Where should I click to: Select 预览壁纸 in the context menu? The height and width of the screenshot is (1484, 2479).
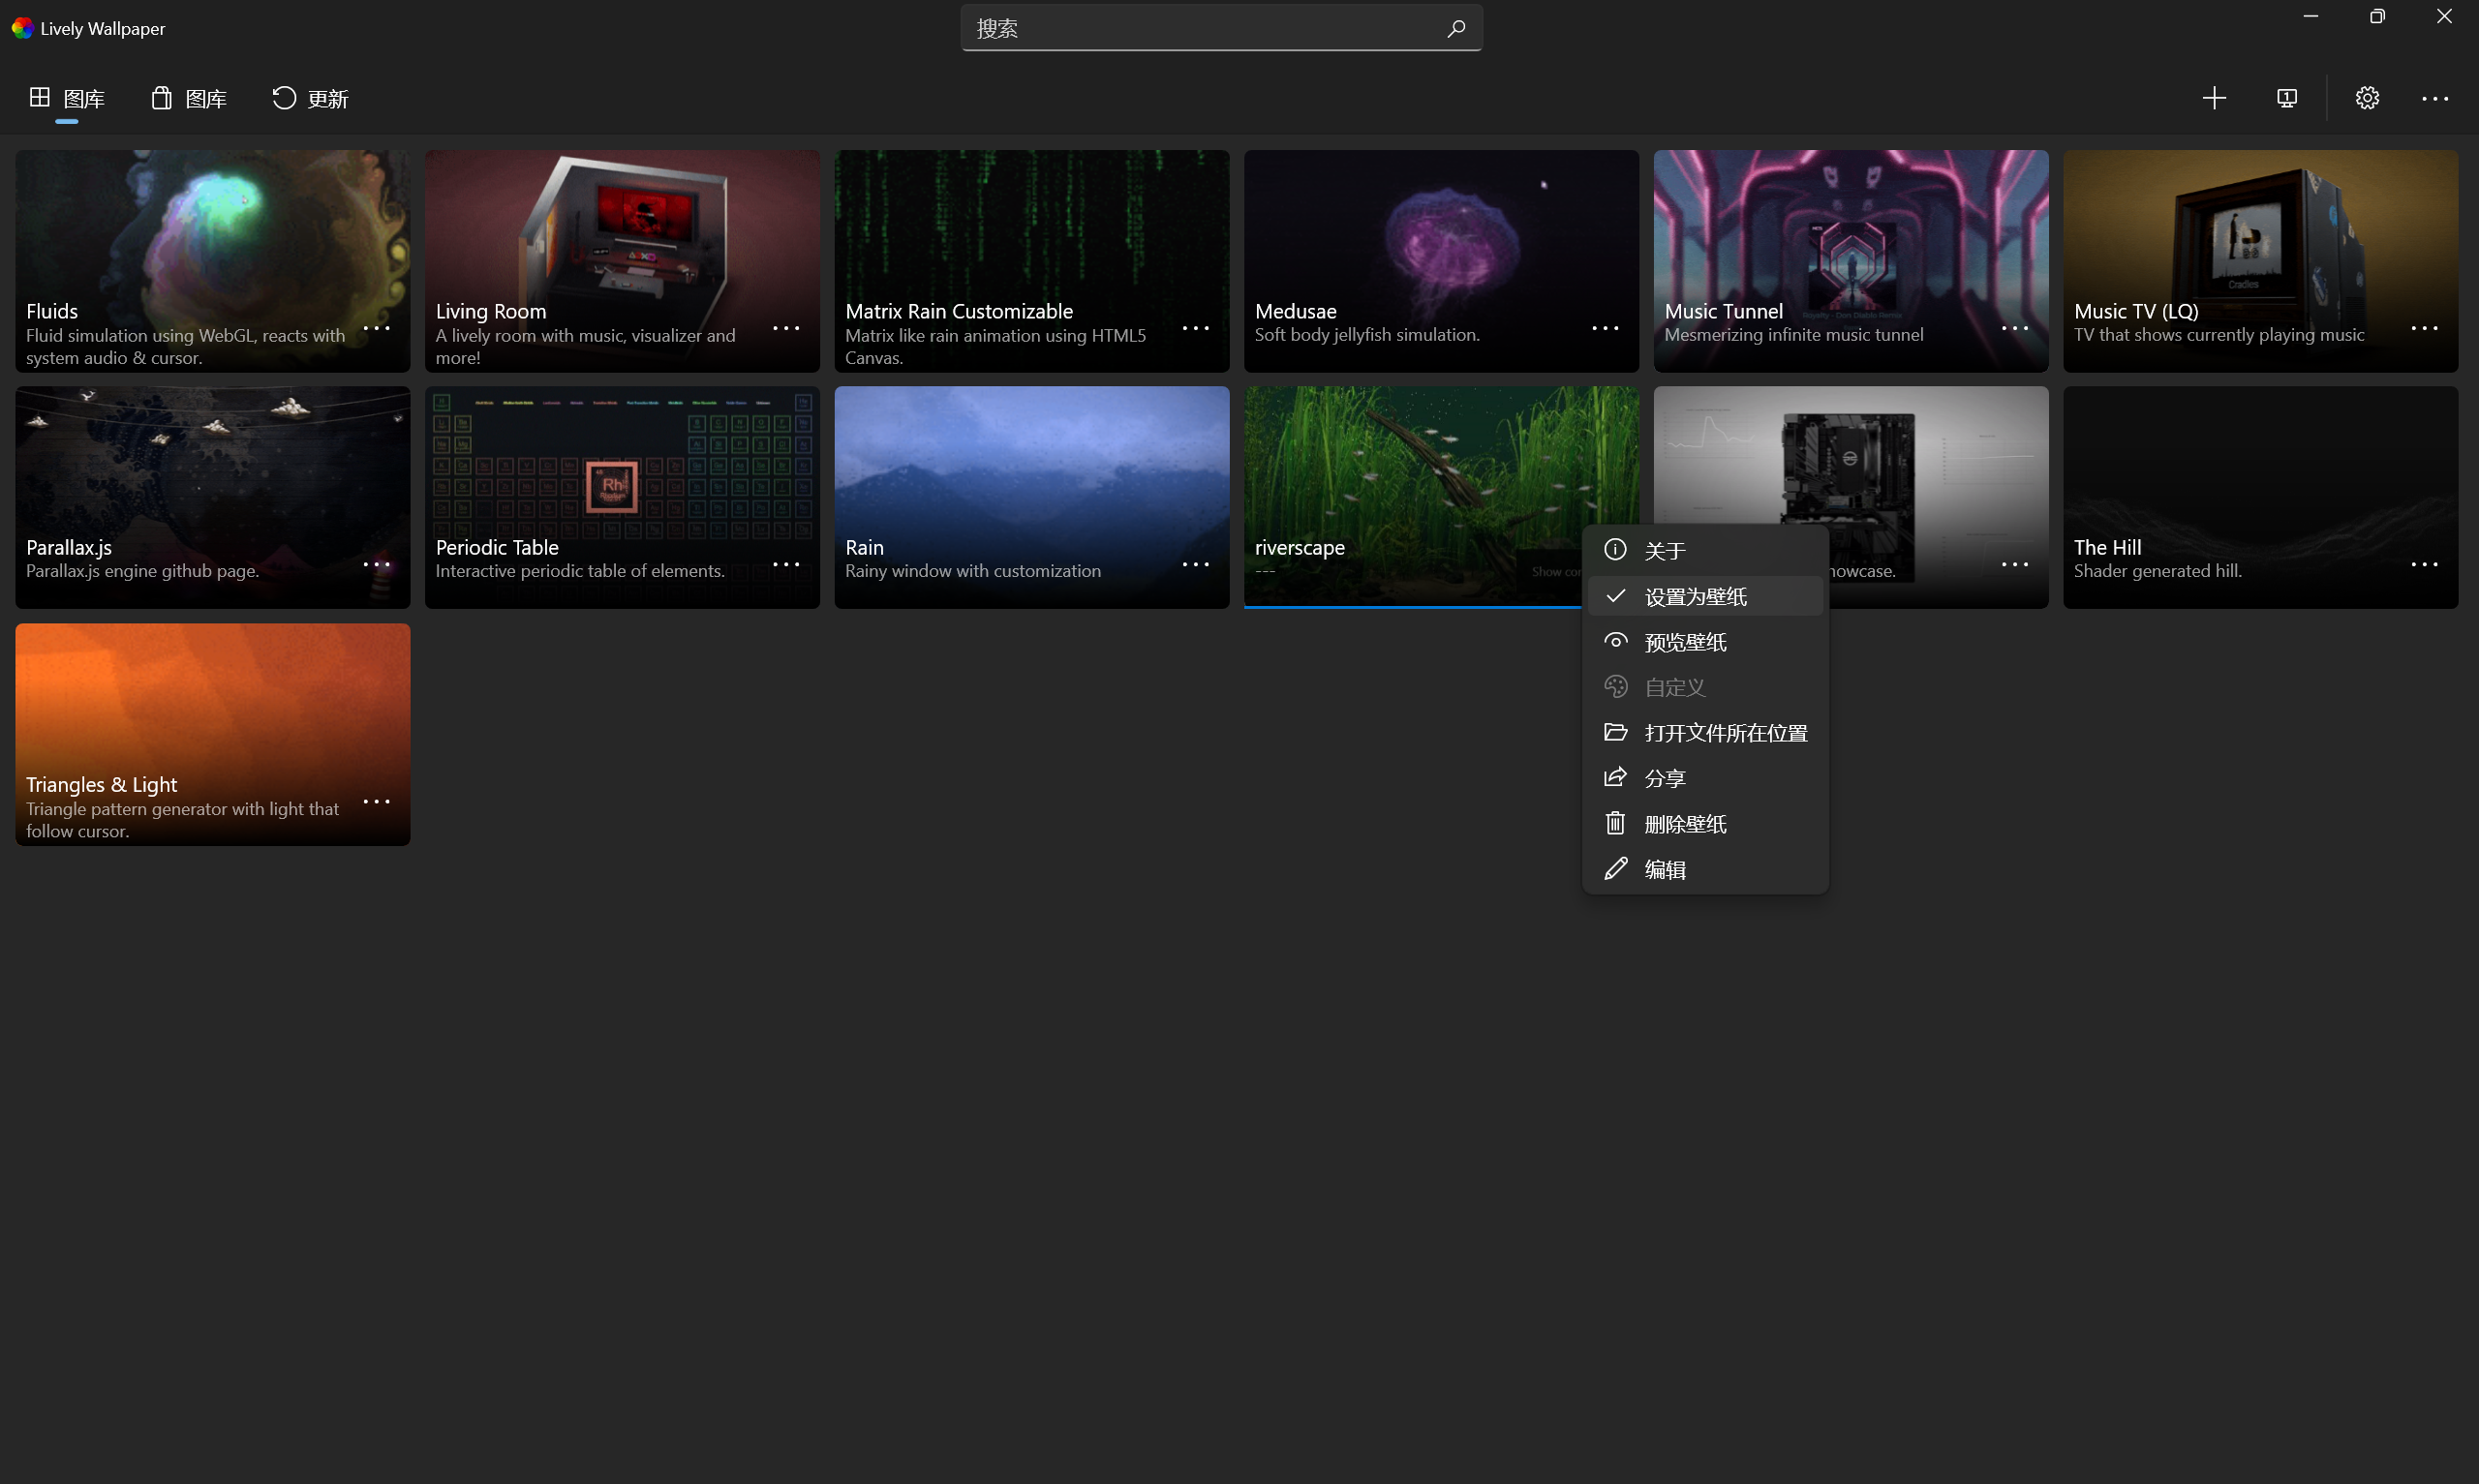(x=1705, y=642)
